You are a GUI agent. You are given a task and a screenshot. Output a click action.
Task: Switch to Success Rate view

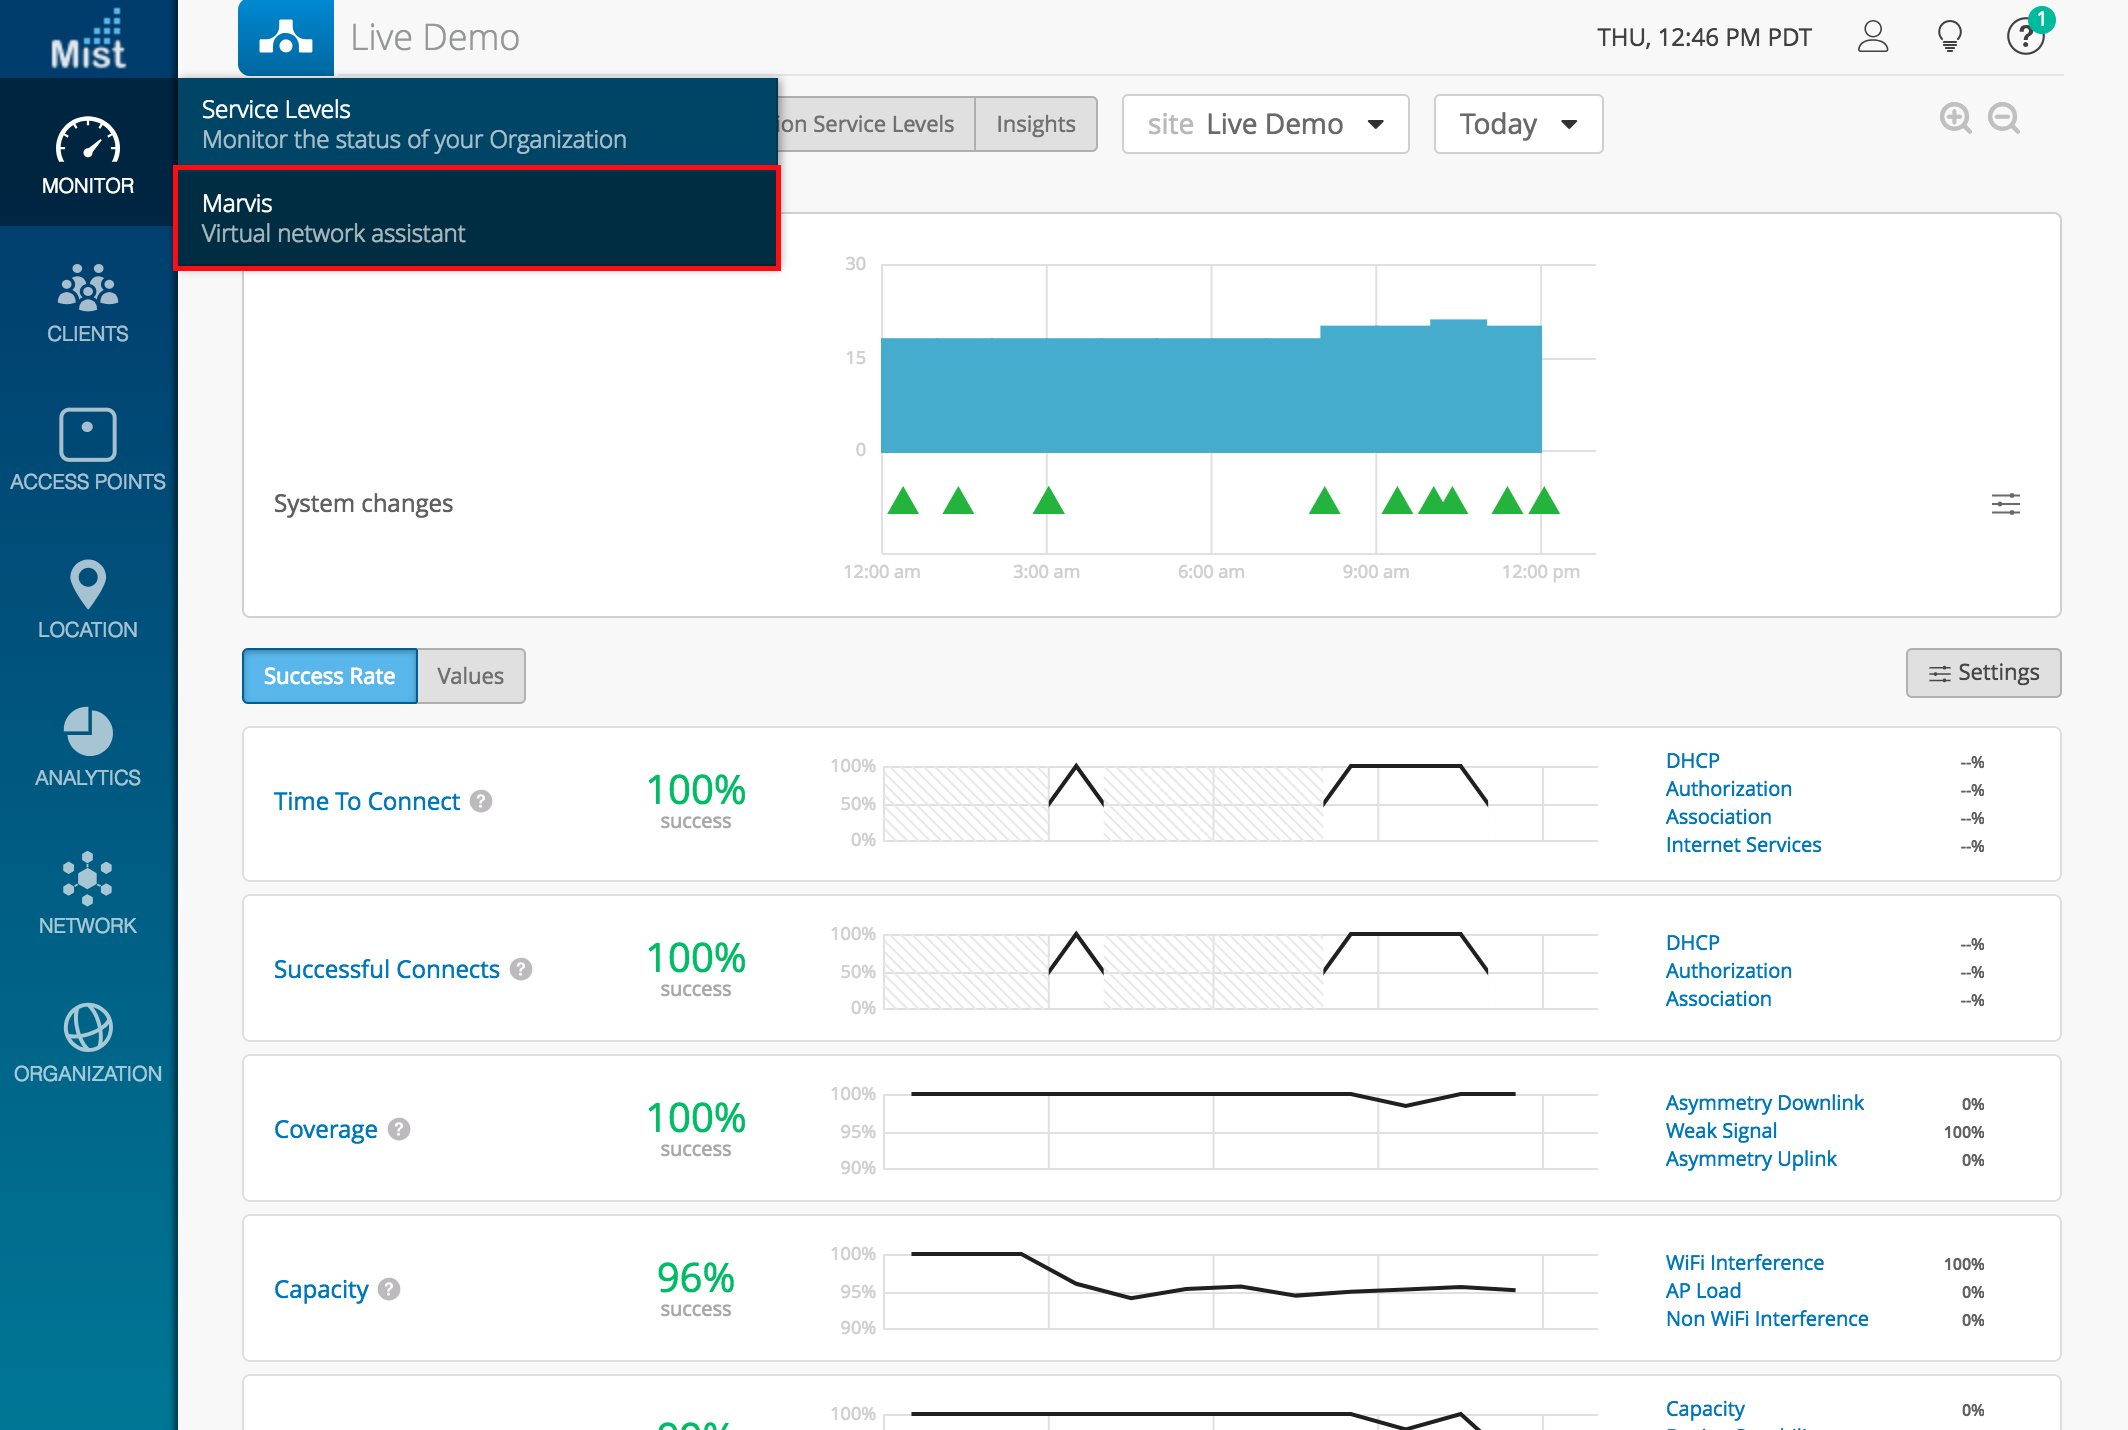(329, 676)
